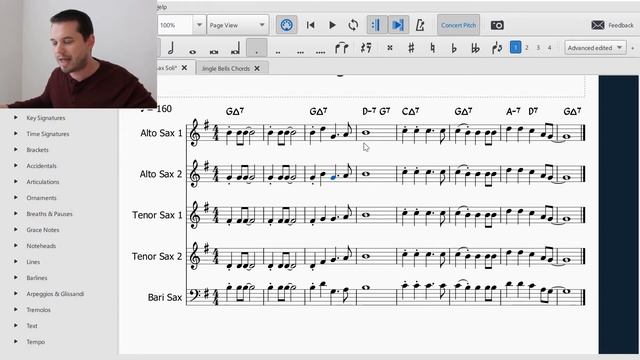Open the Help menu
Viewport: 640px width, 360px height.
click(162, 7)
